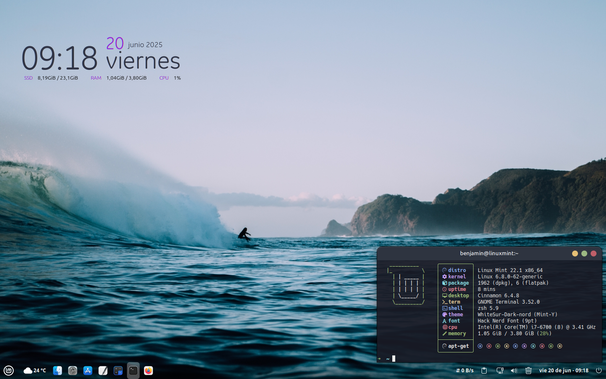Launch the blue App Store-style software manager
The width and height of the screenshot is (606, 379).
[88, 371]
